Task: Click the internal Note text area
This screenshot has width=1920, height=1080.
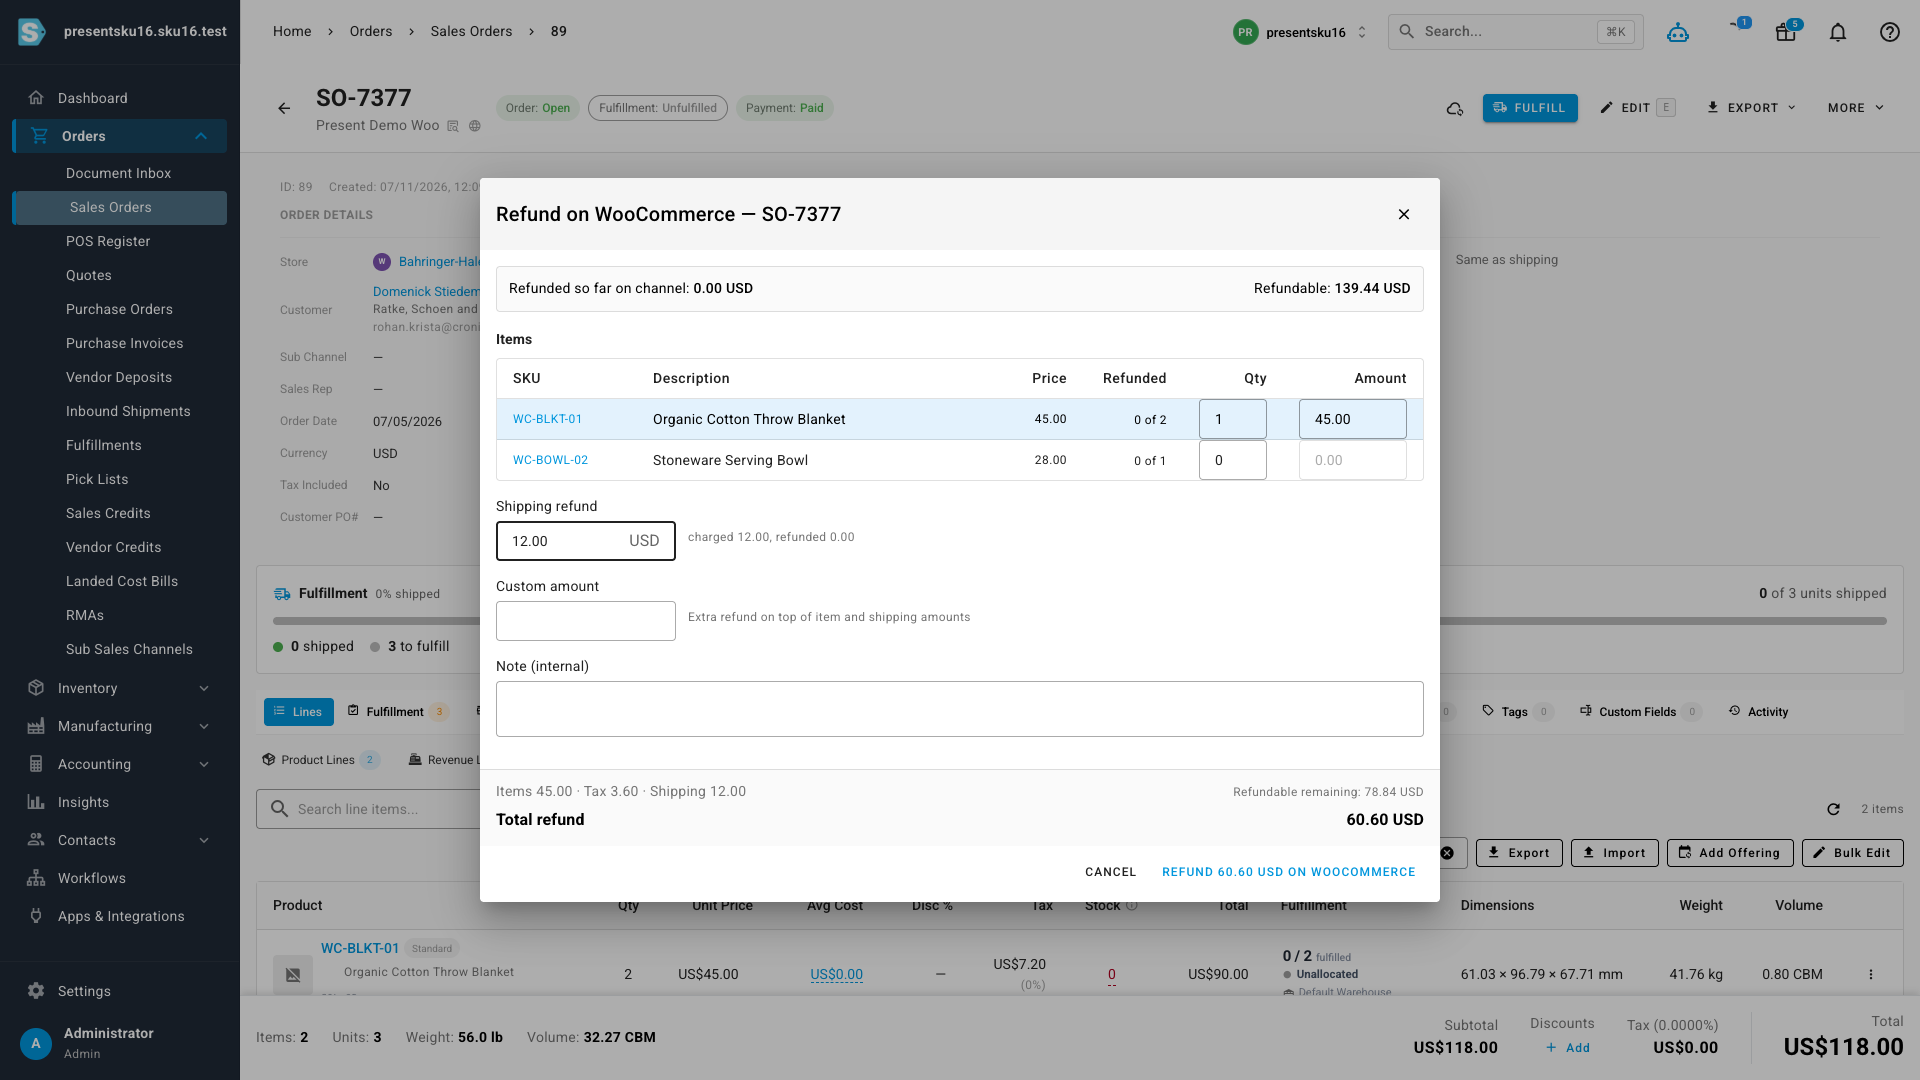Action: click(x=959, y=709)
